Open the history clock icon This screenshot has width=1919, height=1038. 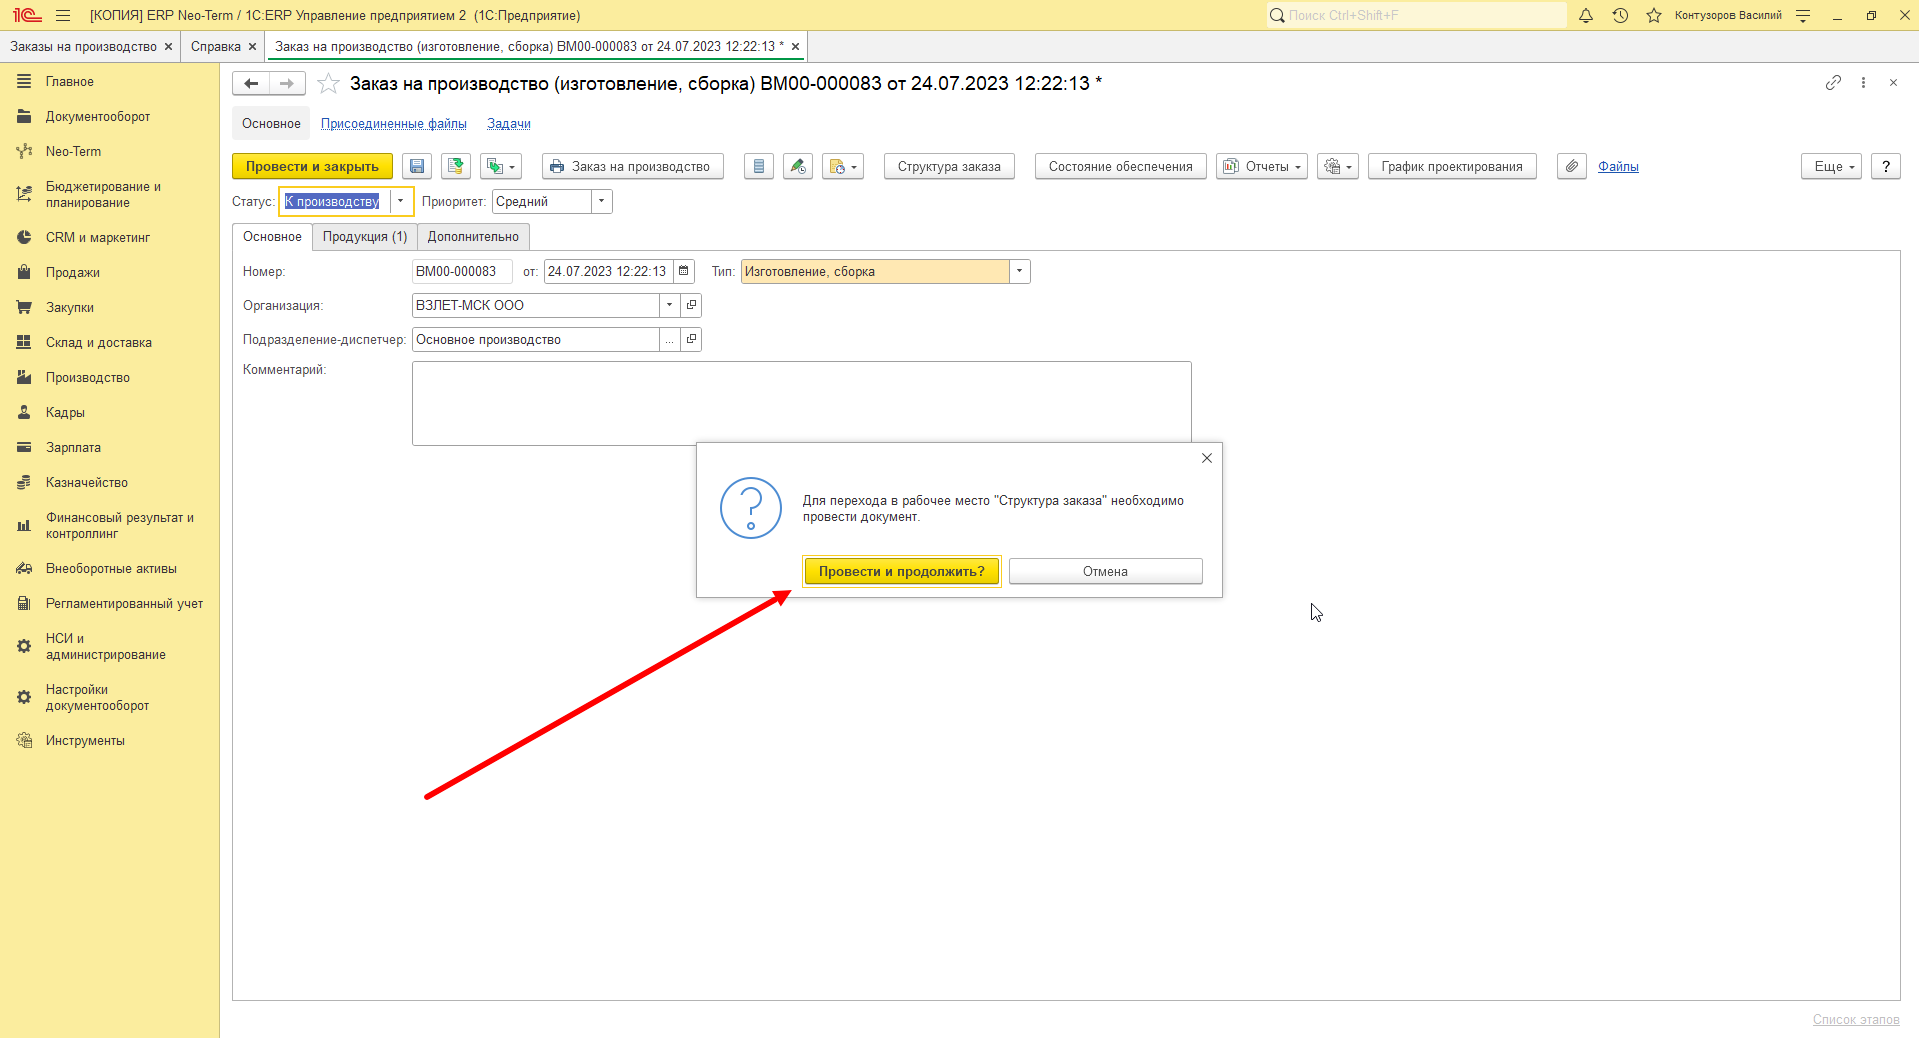pos(1620,15)
